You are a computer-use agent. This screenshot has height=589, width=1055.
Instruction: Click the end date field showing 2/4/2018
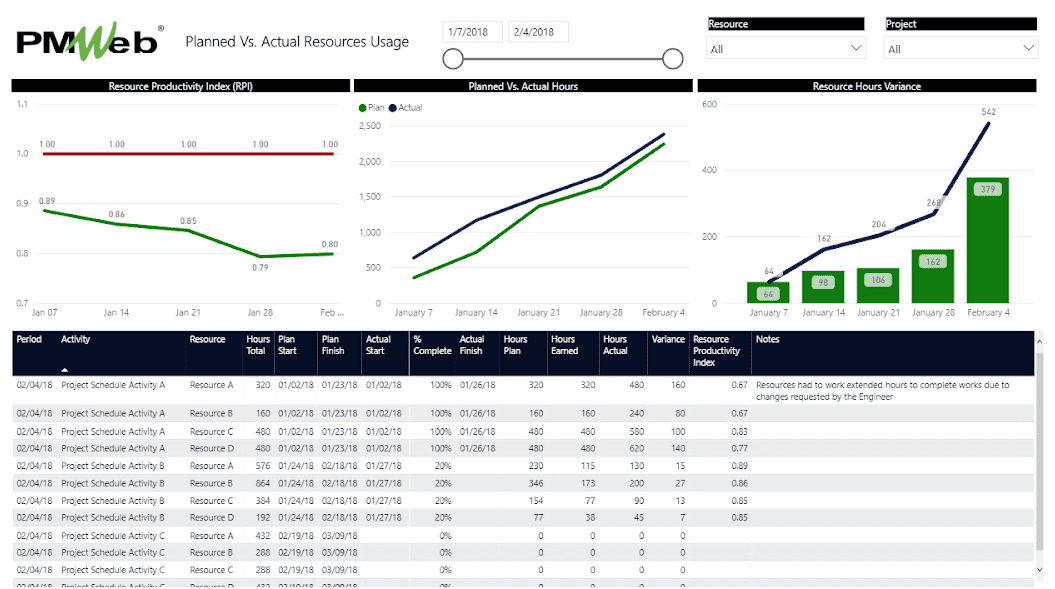pyautogui.click(x=538, y=32)
